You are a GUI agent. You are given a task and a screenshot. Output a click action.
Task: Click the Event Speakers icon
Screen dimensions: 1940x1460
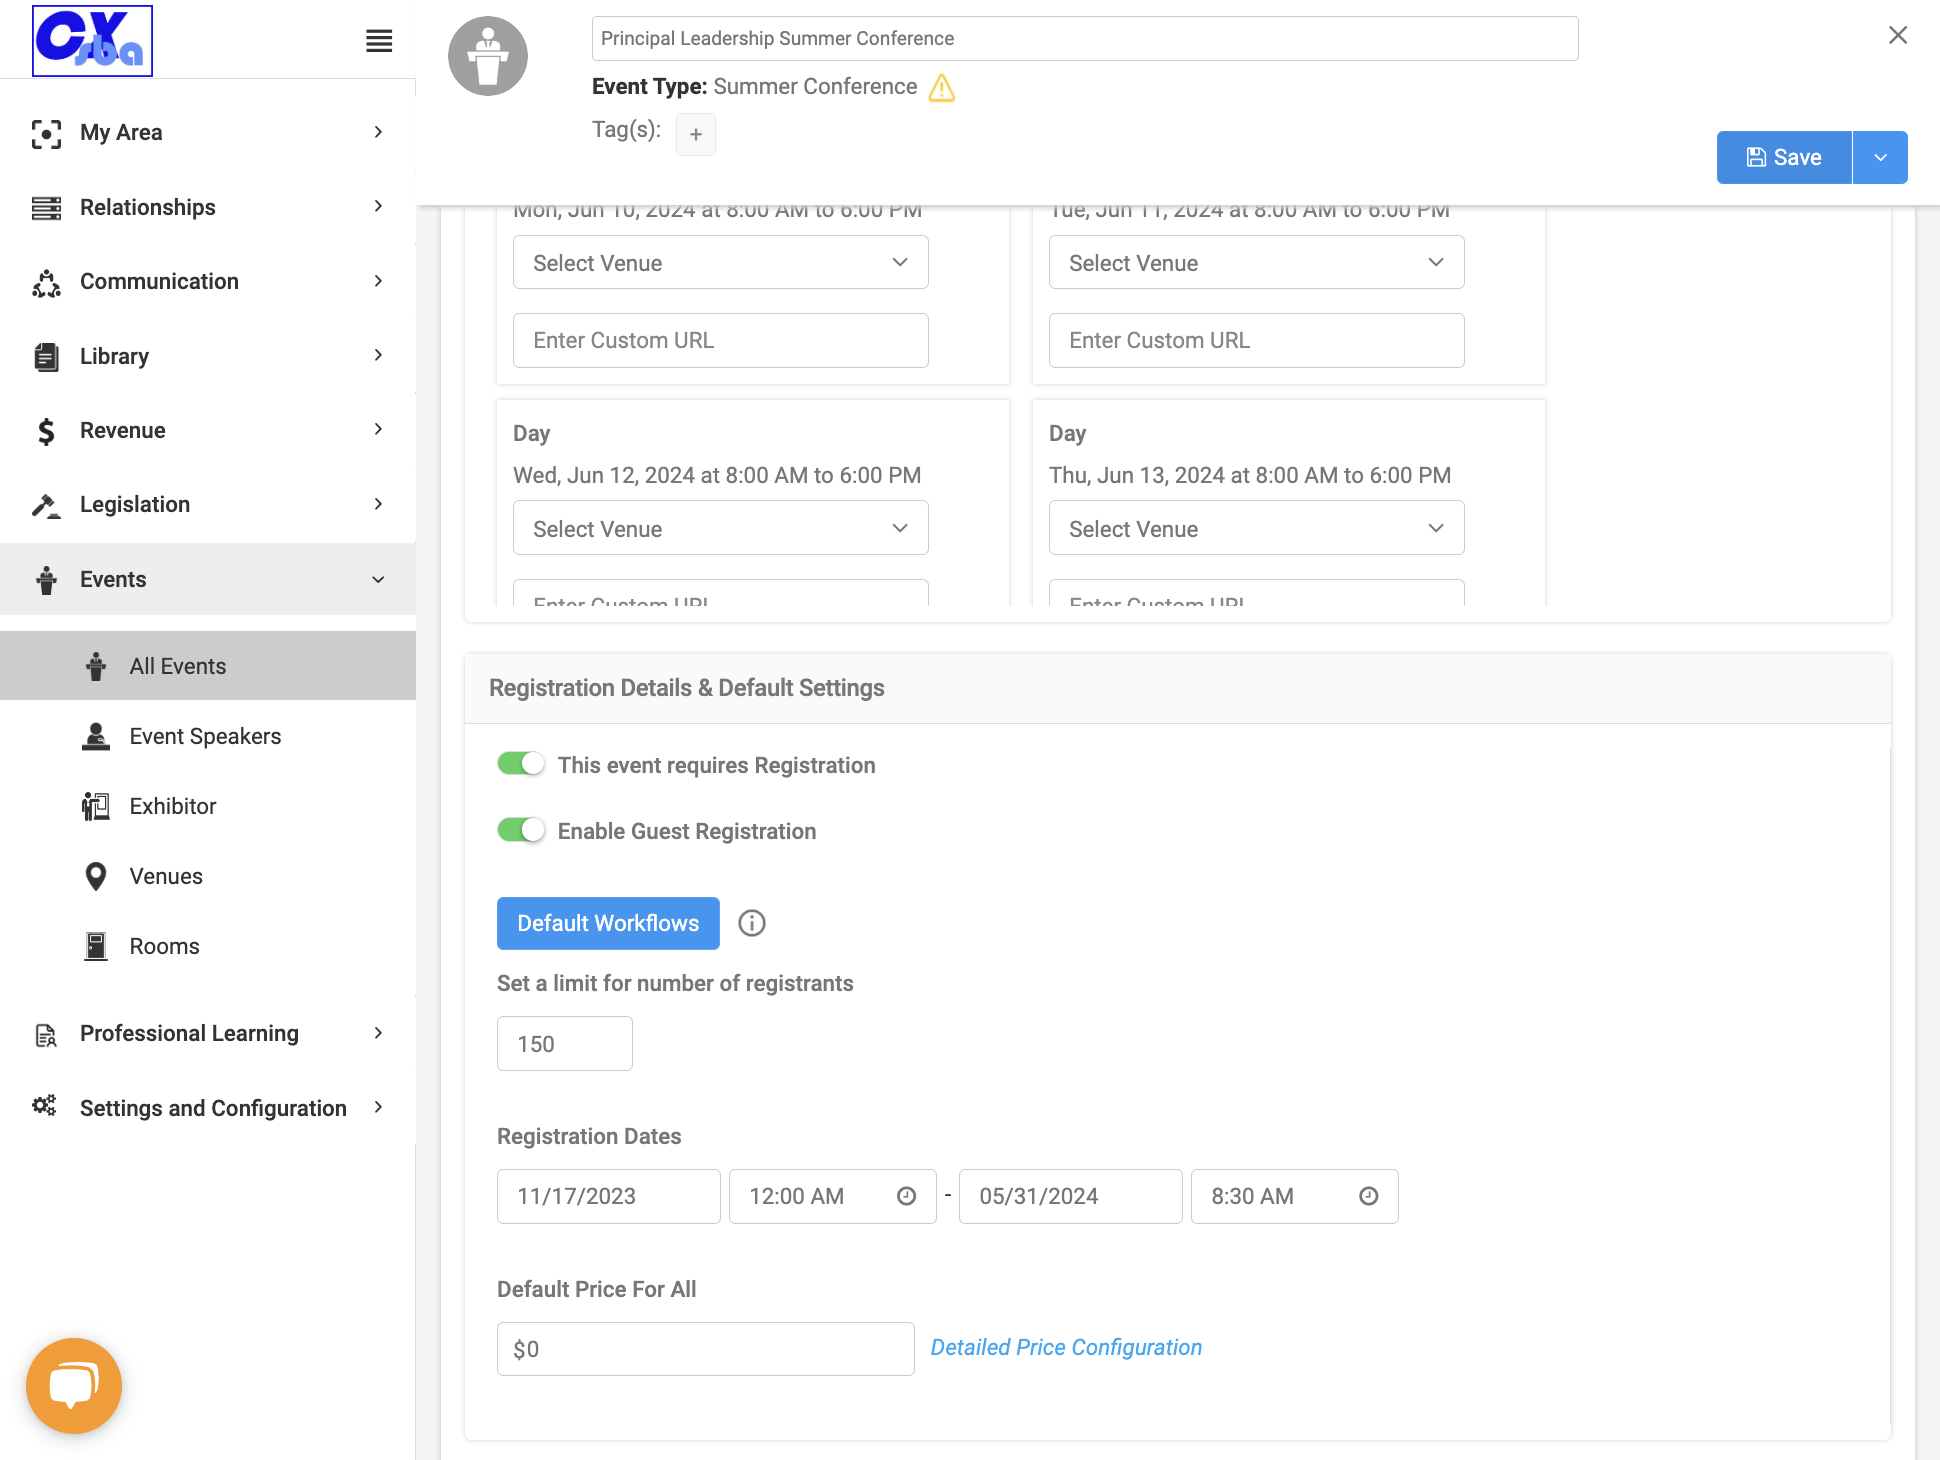[x=96, y=736]
